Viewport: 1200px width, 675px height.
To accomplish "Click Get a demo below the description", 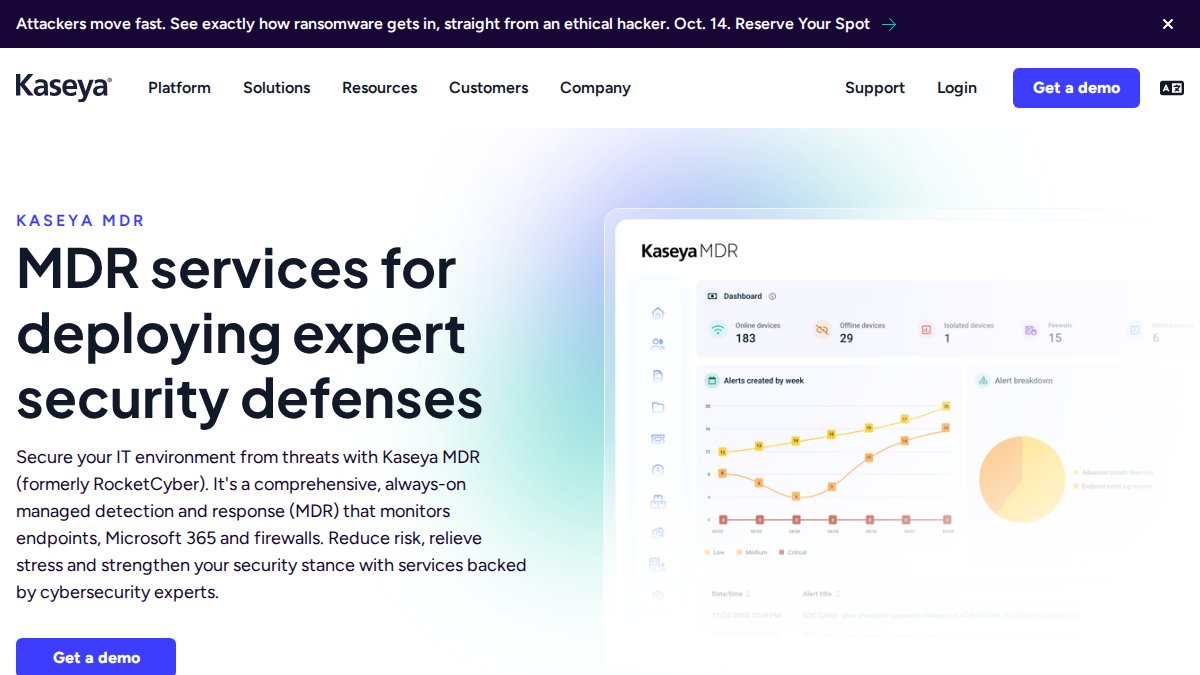I will click(x=96, y=657).
